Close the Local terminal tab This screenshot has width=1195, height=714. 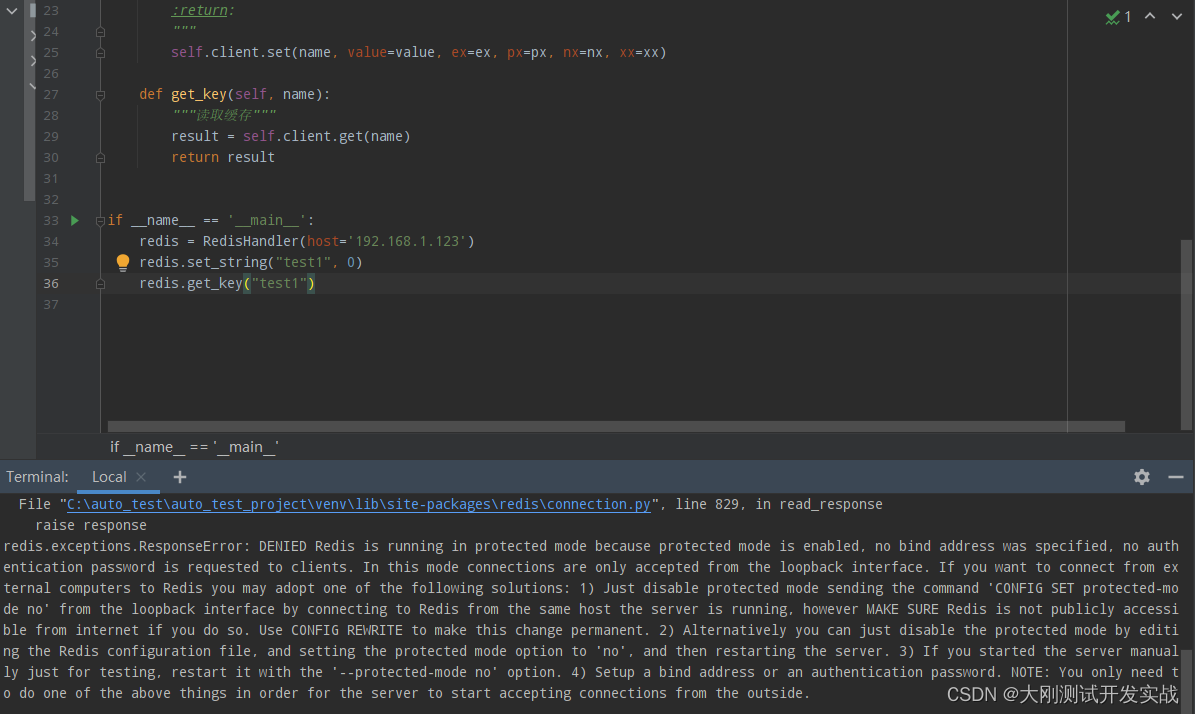pos(141,477)
